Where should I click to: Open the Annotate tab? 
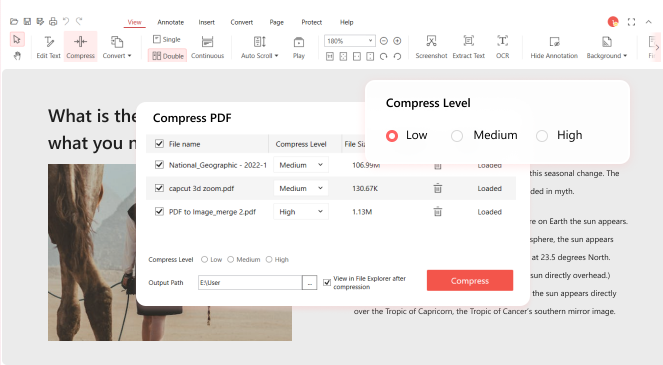[x=170, y=22]
